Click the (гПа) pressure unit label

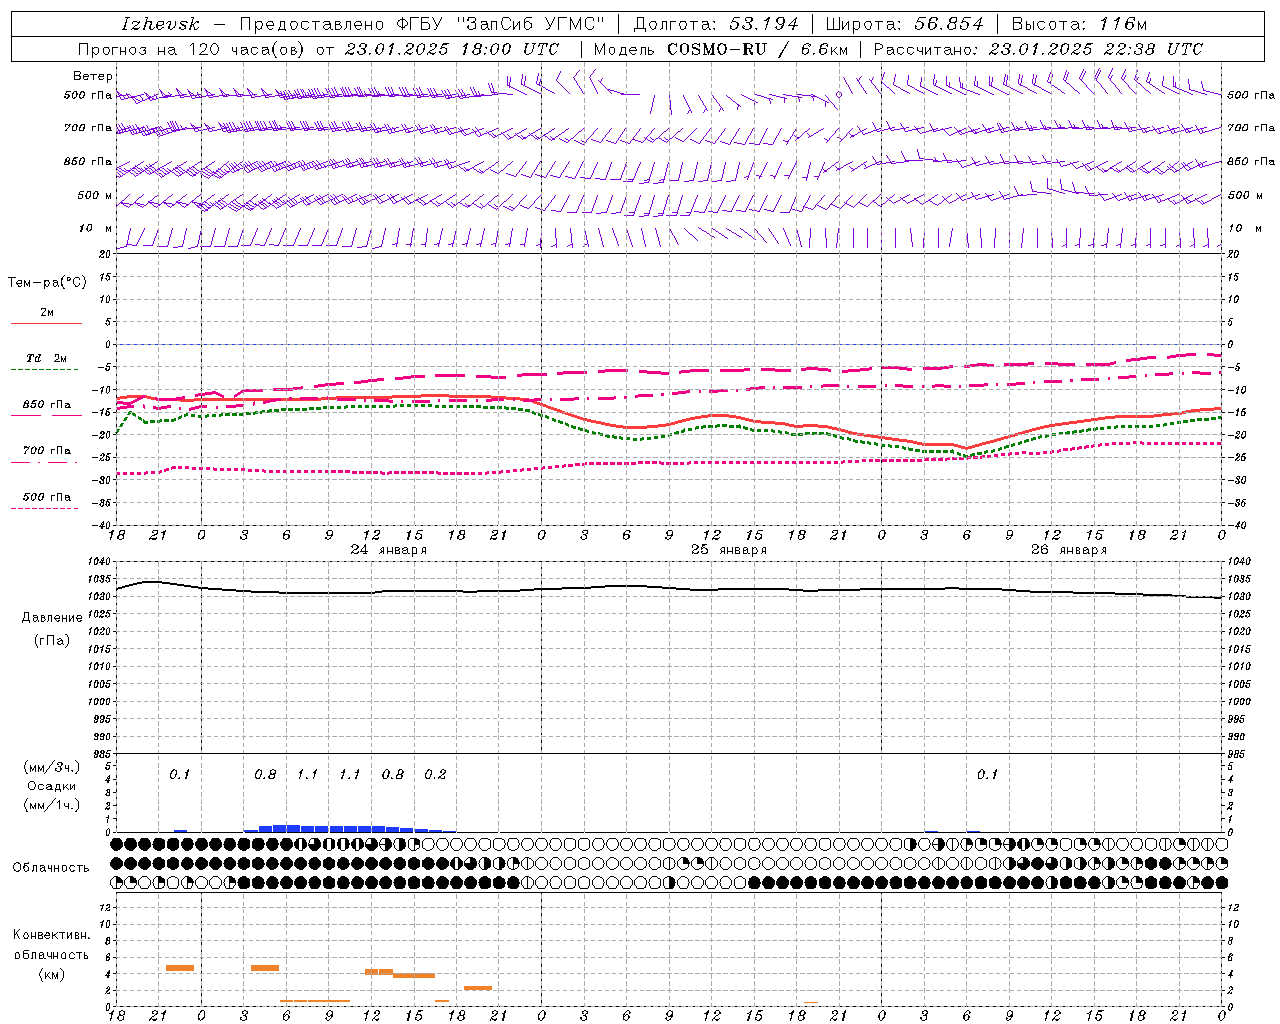pos(52,640)
